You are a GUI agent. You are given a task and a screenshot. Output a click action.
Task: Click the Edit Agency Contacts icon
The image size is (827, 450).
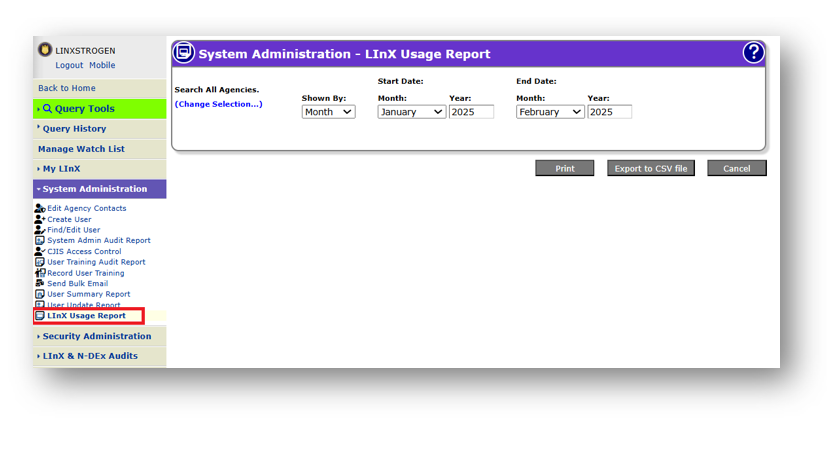[x=40, y=208]
